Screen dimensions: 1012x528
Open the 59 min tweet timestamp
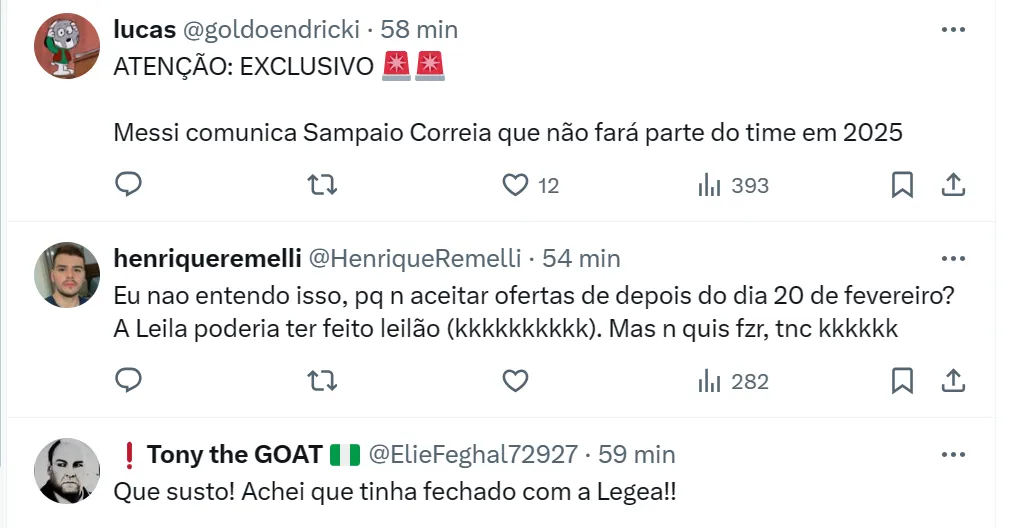point(637,454)
